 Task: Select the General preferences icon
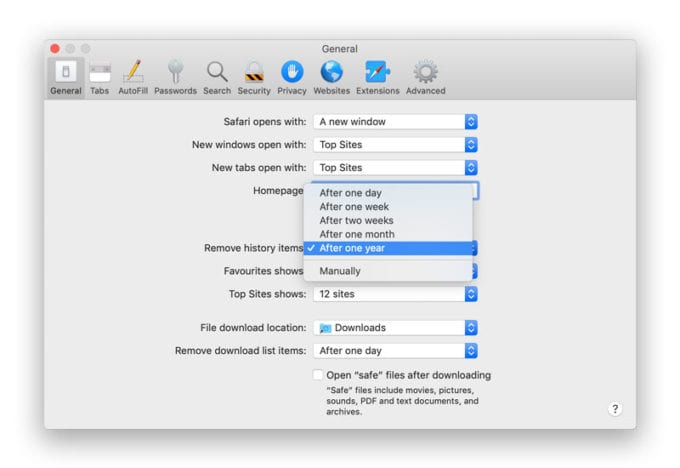65,77
